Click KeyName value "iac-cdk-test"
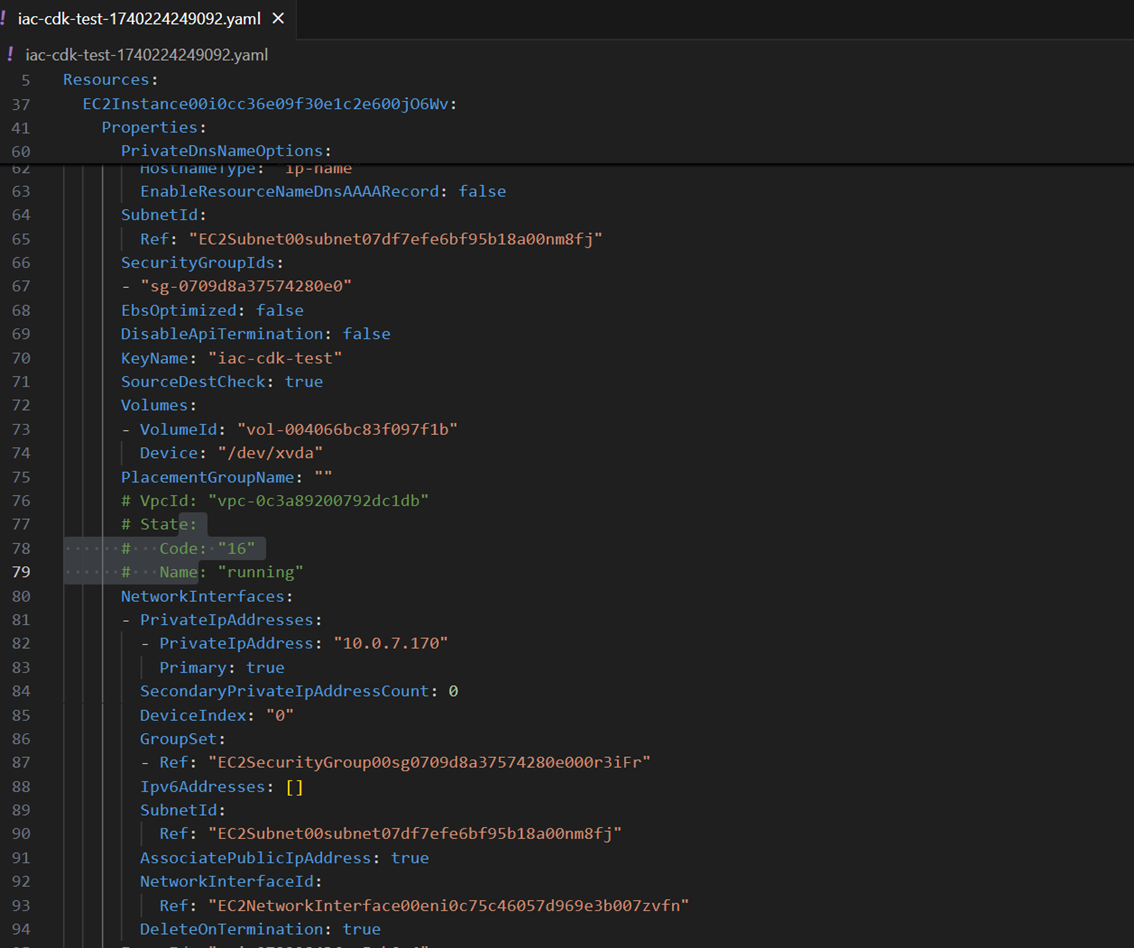1134x948 pixels. coord(275,358)
